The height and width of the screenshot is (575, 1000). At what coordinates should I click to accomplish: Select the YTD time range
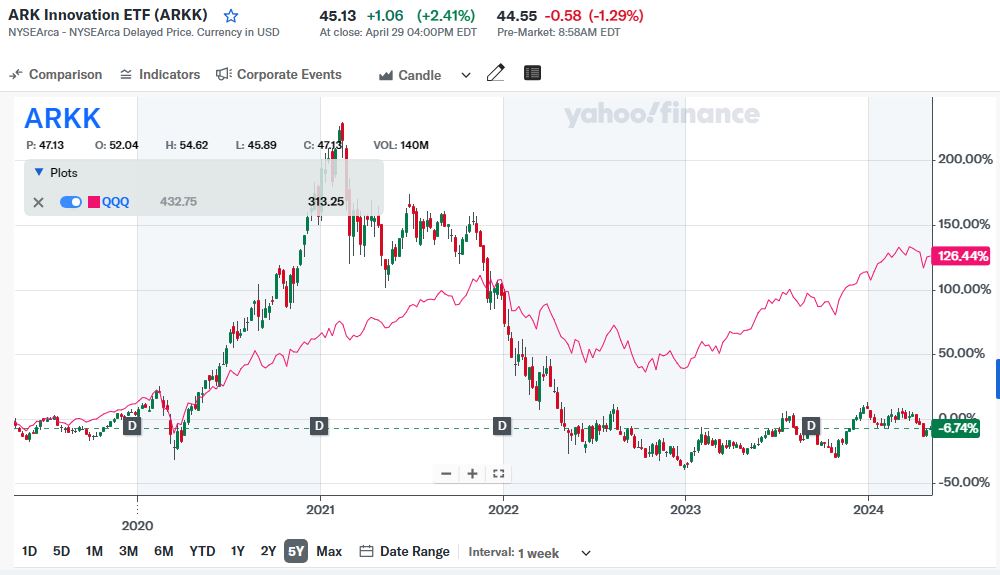tap(202, 551)
